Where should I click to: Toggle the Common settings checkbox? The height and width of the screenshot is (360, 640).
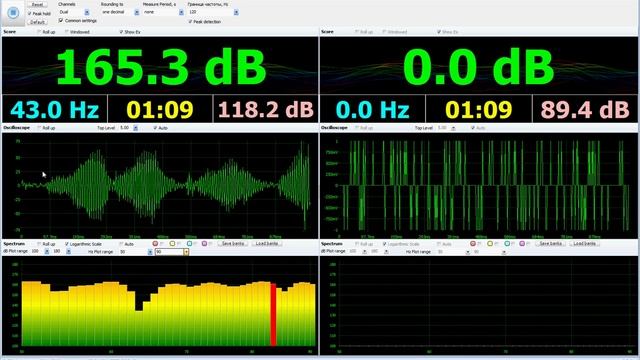pyautogui.click(x=61, y=20)
